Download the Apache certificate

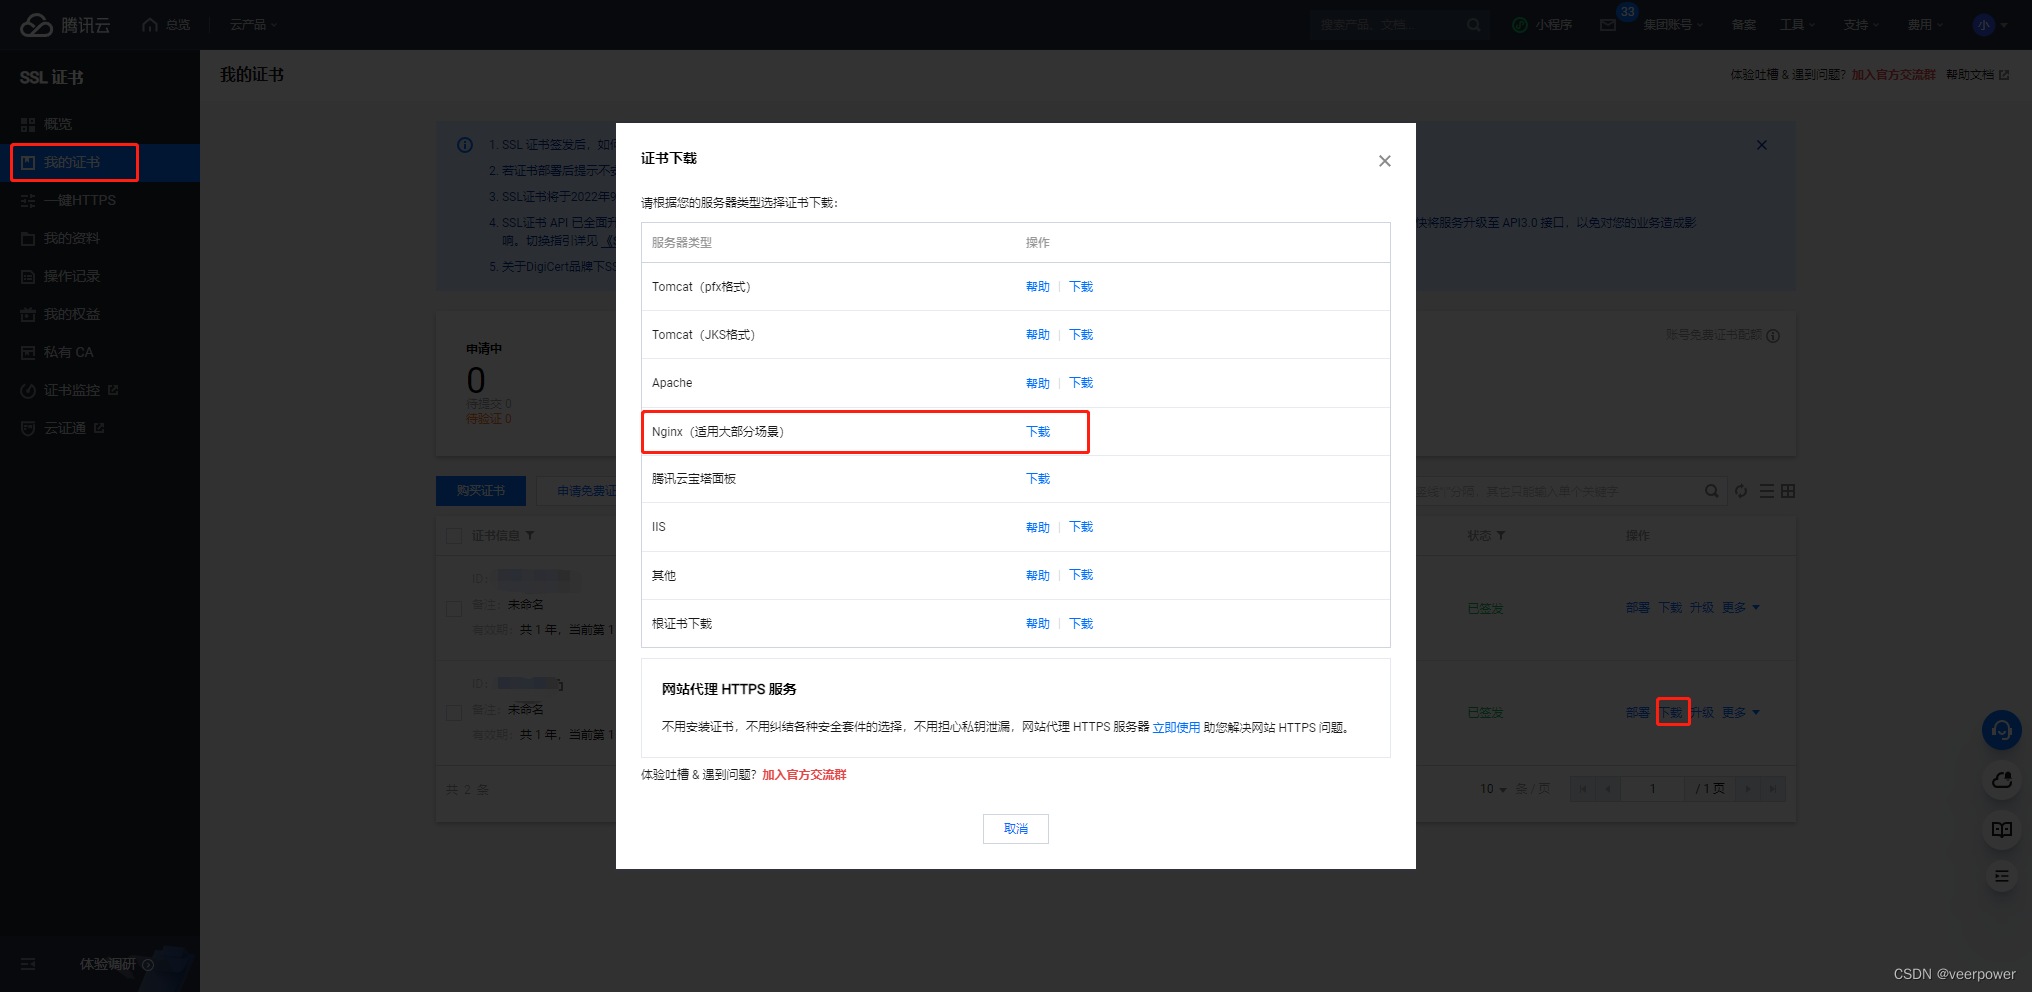[1081, 383]
